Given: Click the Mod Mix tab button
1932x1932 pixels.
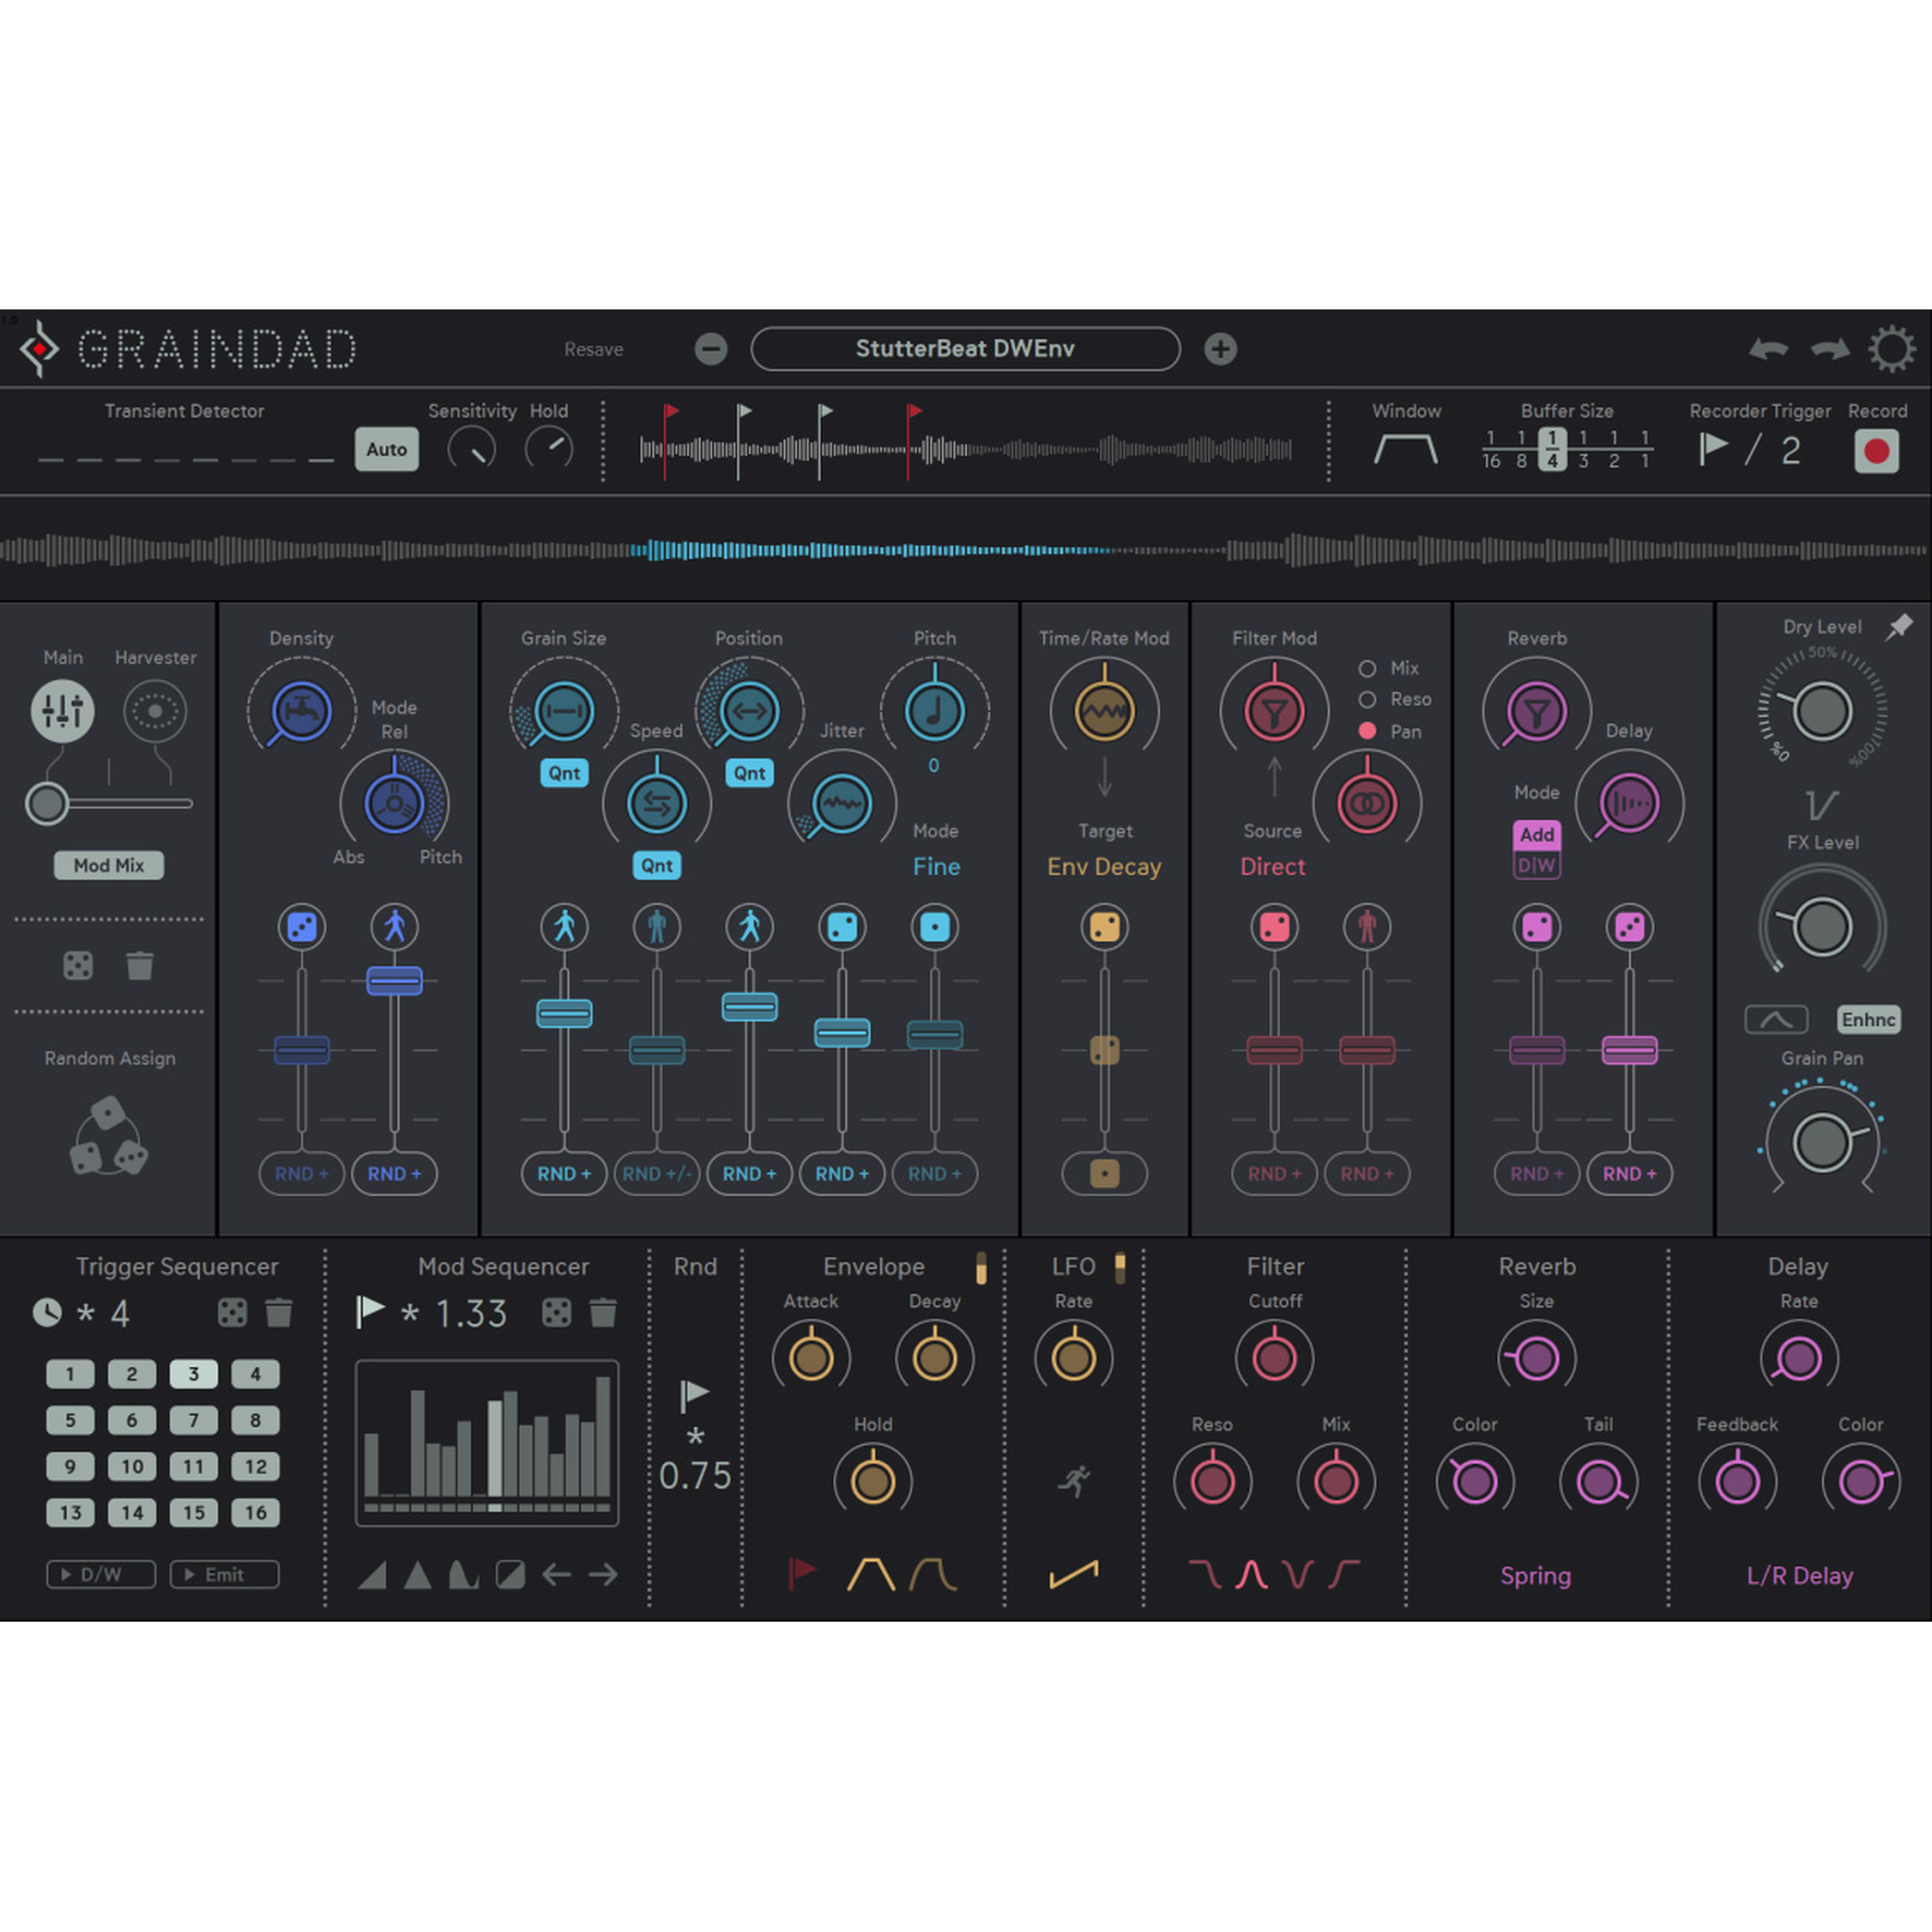Looking at the screenshot, I should (x=109, y=865).
